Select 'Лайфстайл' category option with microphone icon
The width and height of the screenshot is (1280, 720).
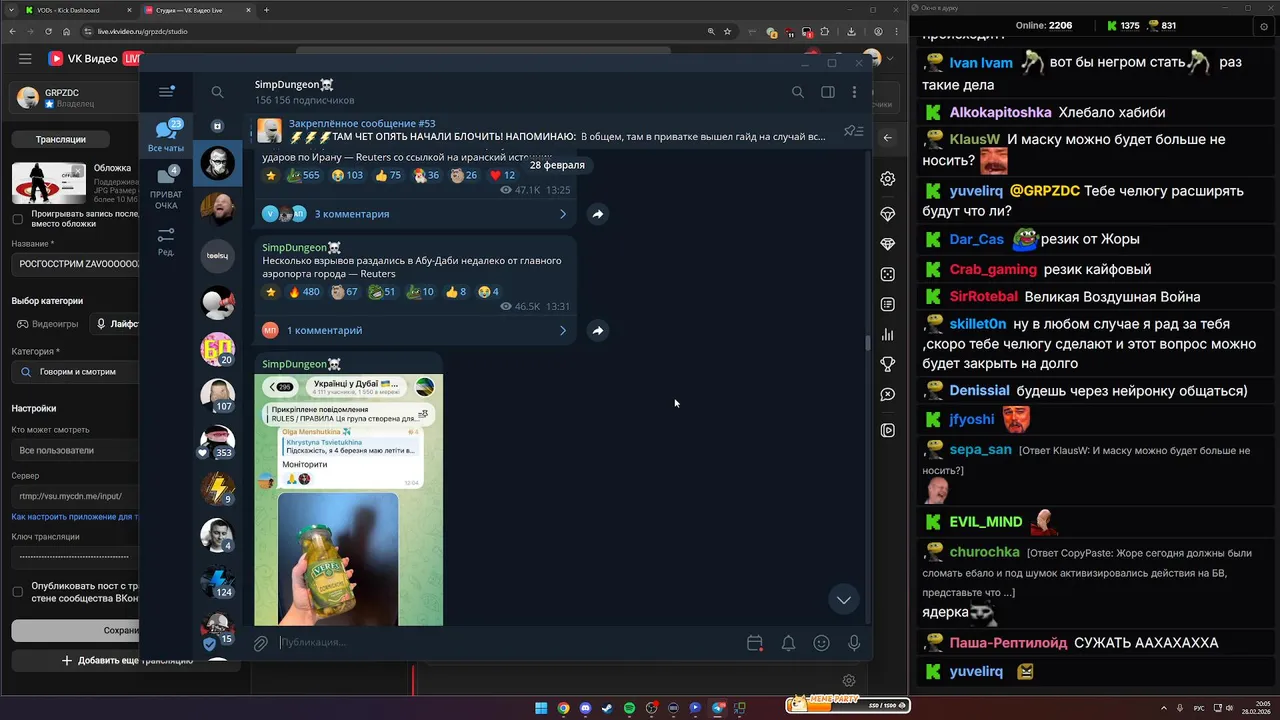tap(117, 324)
